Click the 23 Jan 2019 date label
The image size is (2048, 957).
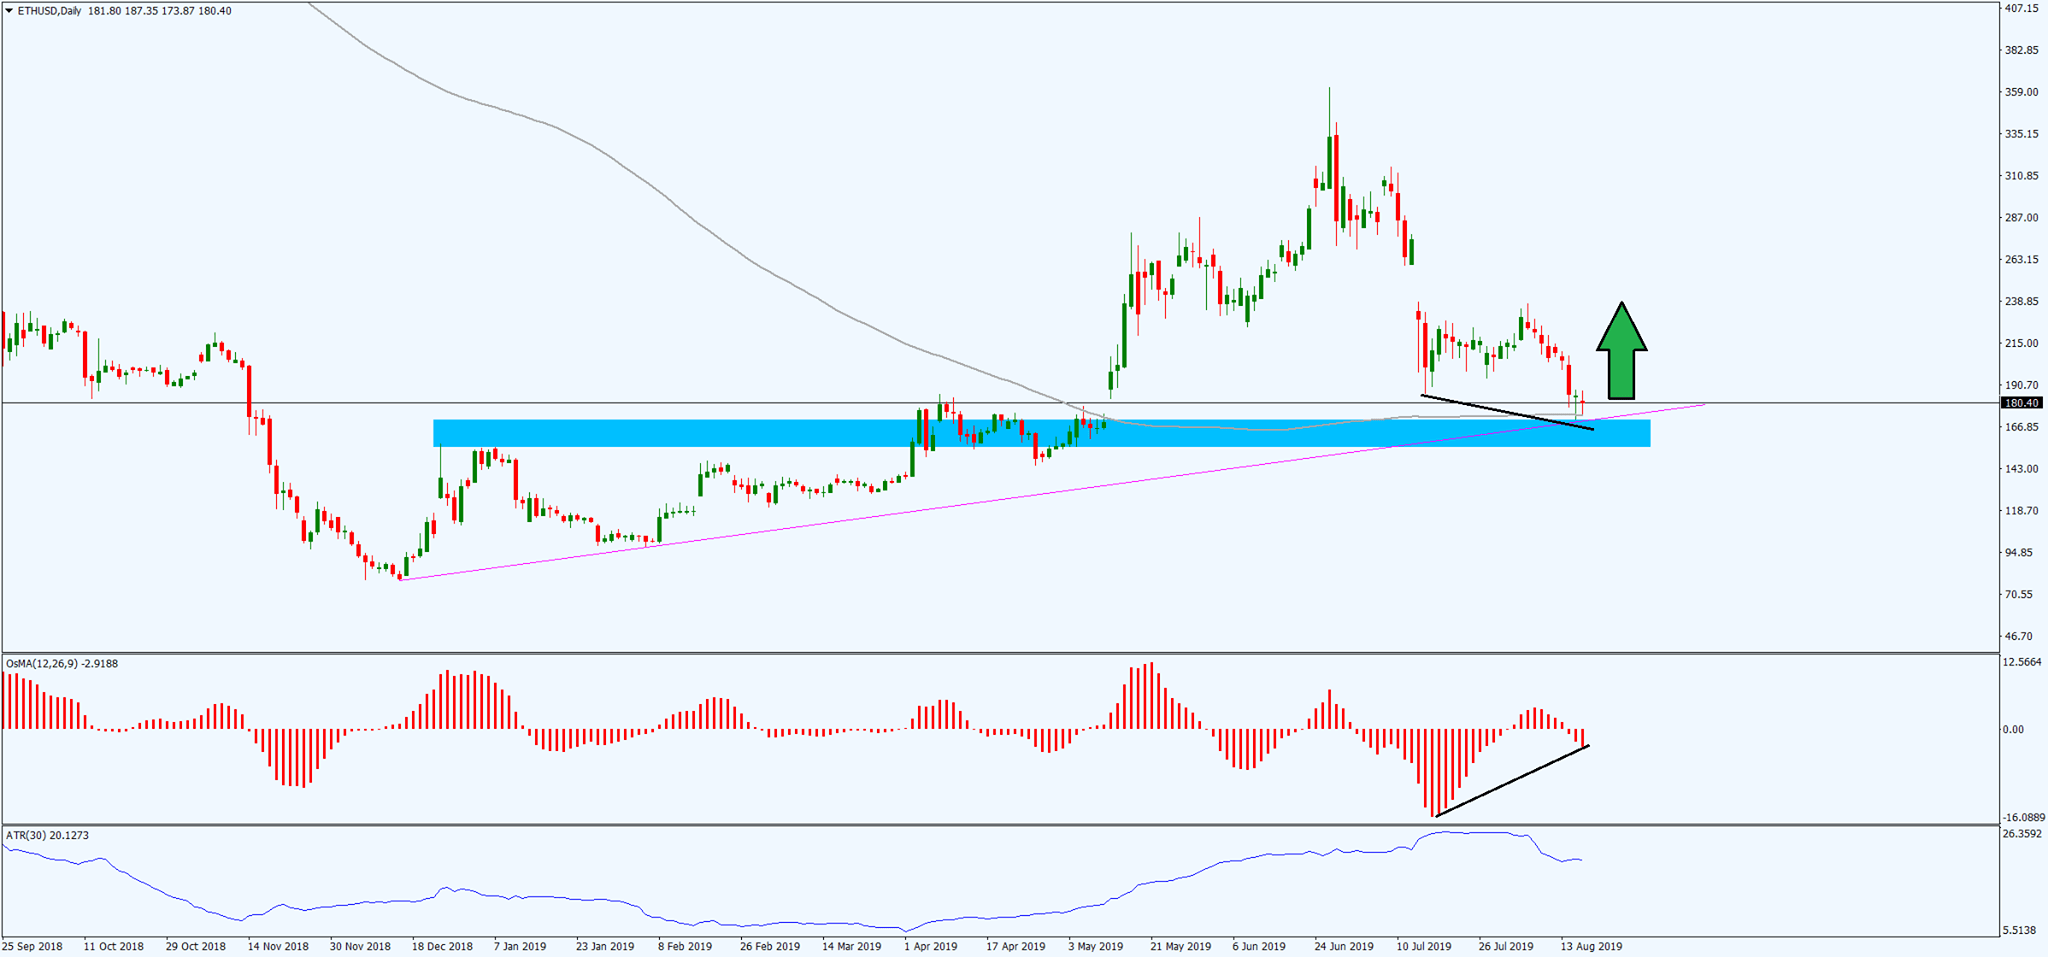(605, 946)
